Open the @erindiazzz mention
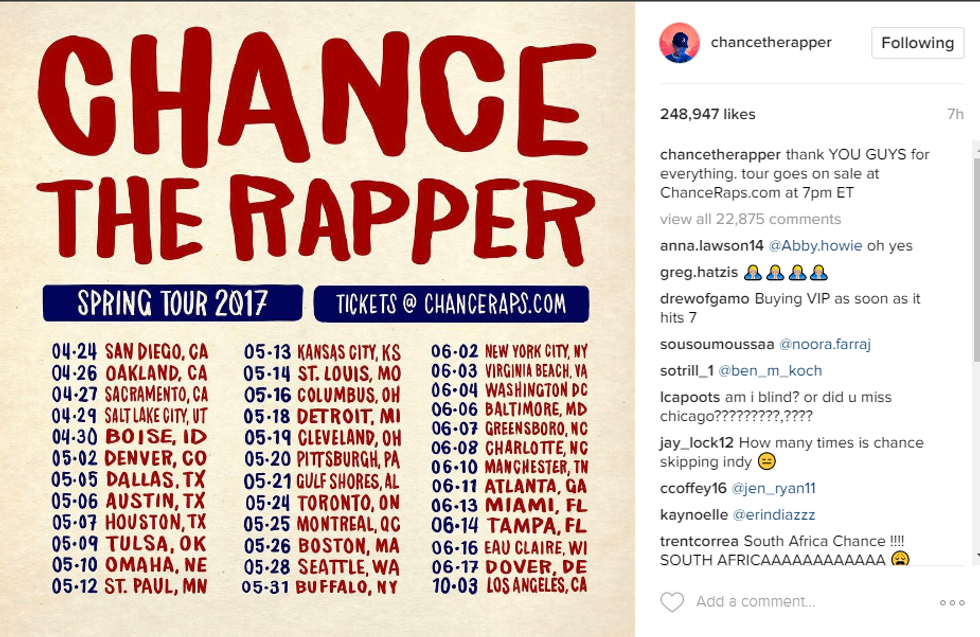 click(x=773, y=514)
